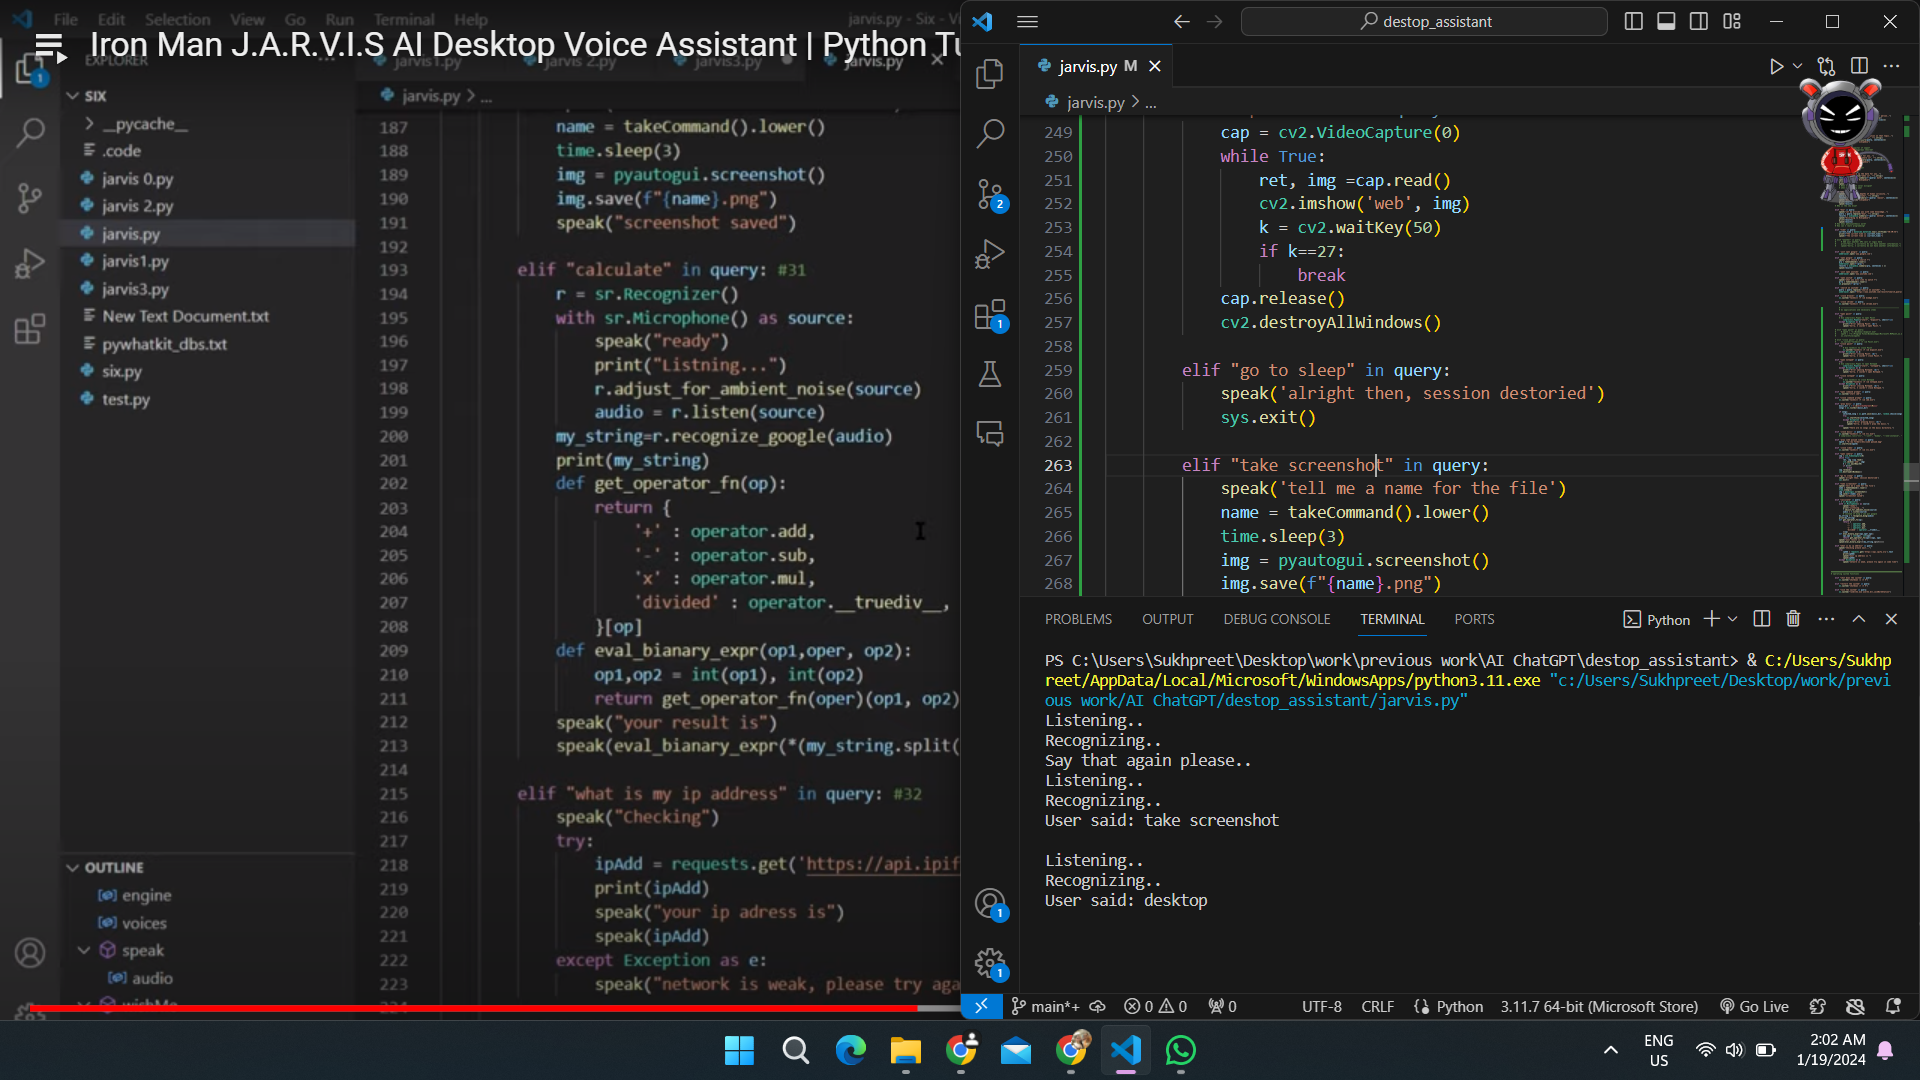Split the editor to the right

pos(1859,66)
